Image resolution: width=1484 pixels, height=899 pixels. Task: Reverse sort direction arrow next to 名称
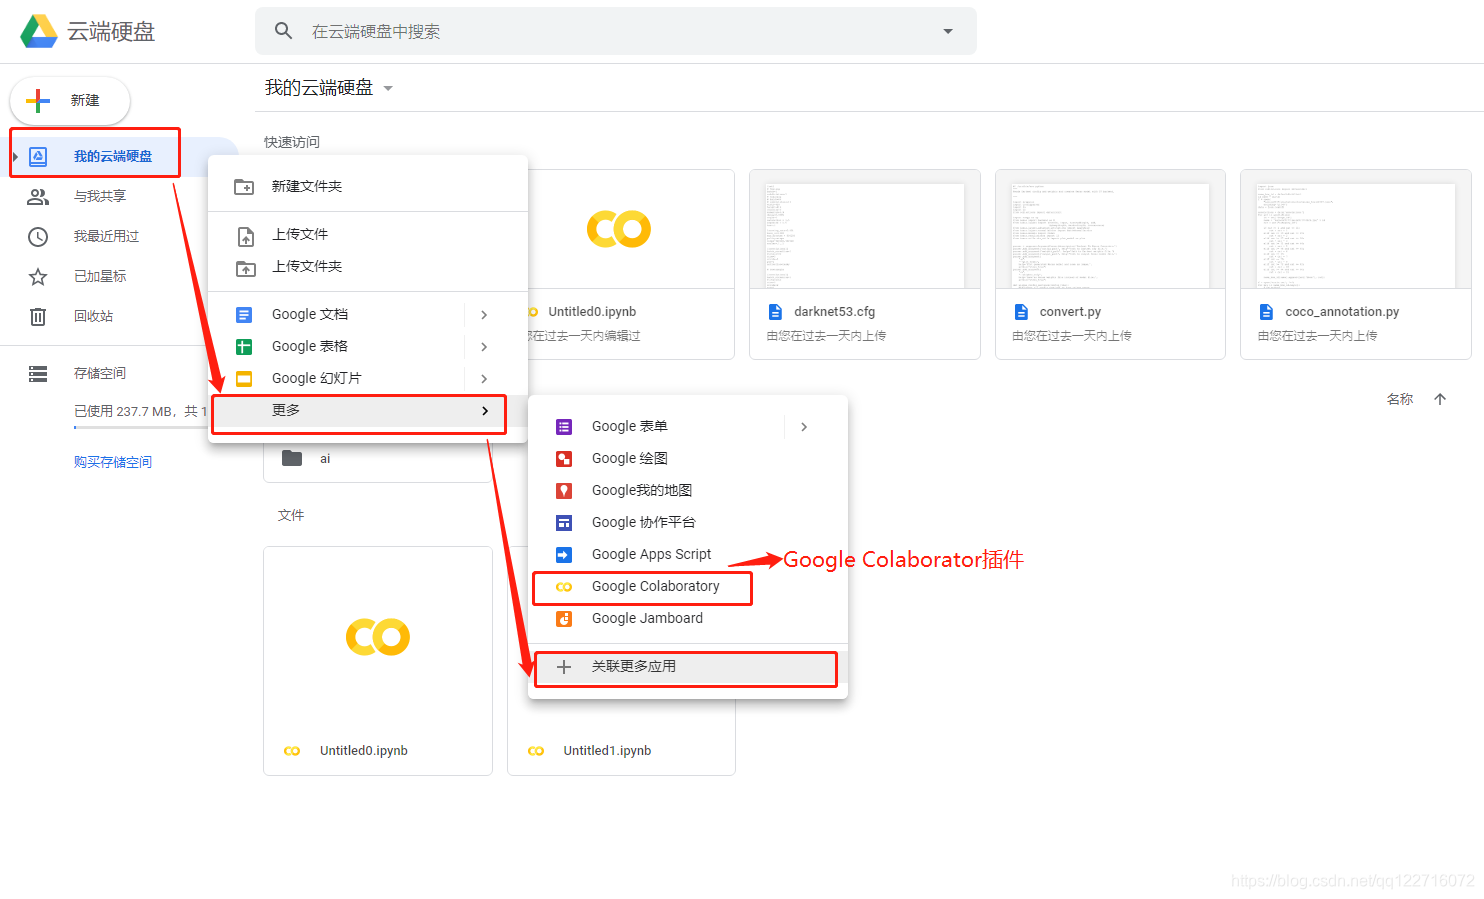(1440, 399)
